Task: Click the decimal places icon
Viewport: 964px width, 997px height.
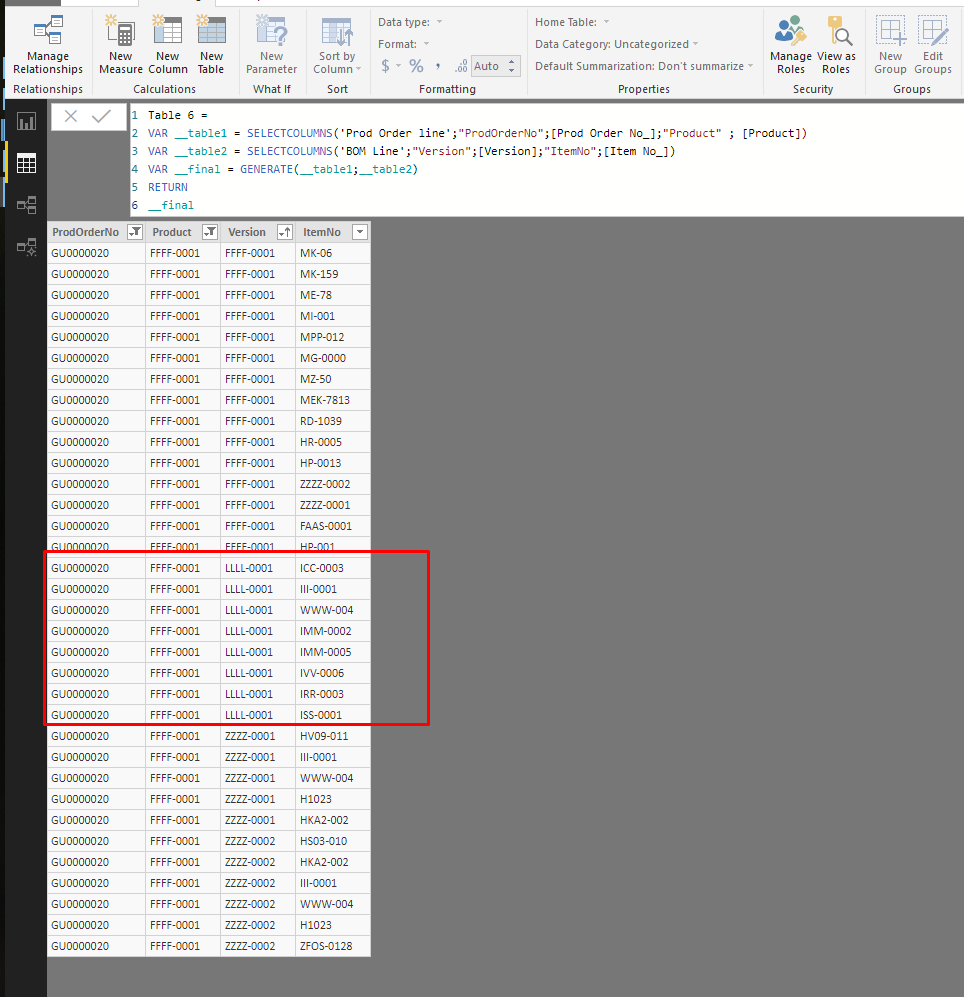Action: [461, 65]
